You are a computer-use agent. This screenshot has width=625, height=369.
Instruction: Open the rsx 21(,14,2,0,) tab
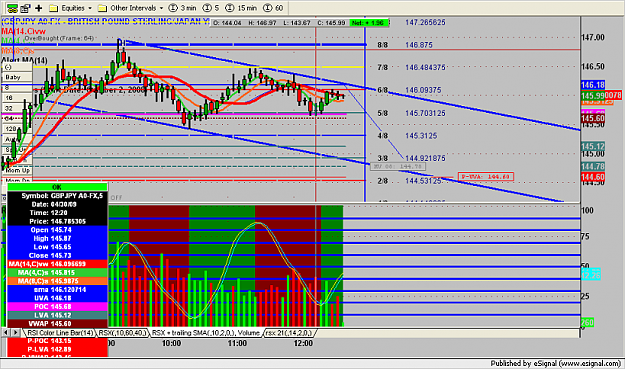289,332
